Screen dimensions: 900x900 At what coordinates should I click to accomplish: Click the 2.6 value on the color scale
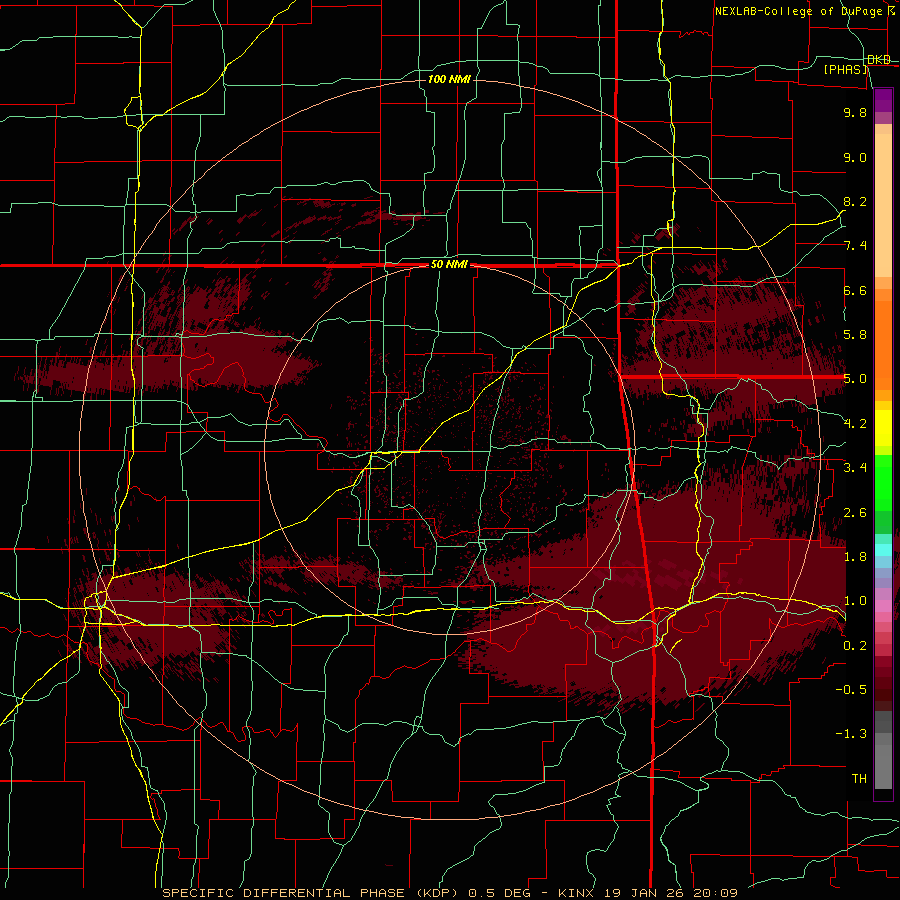pos(855,512)
